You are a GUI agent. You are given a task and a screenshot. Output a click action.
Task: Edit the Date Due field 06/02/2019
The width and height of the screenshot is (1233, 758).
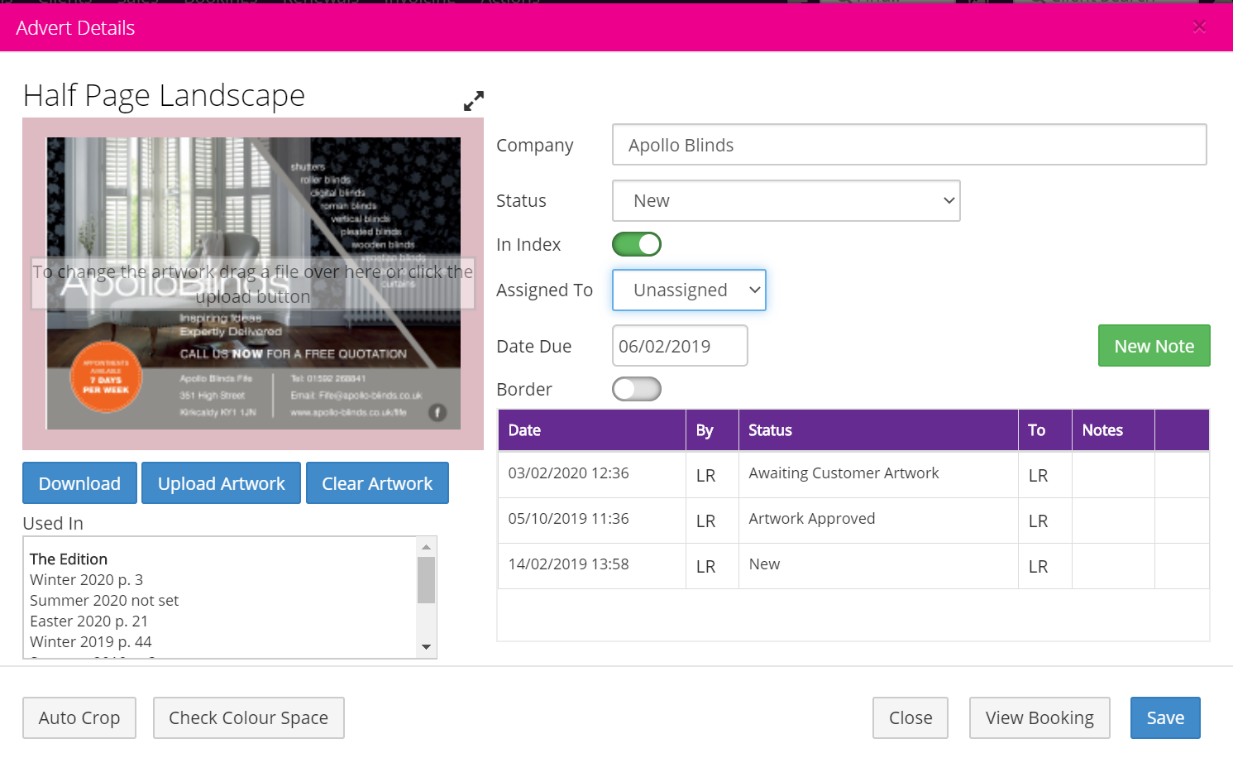point(680,346)
